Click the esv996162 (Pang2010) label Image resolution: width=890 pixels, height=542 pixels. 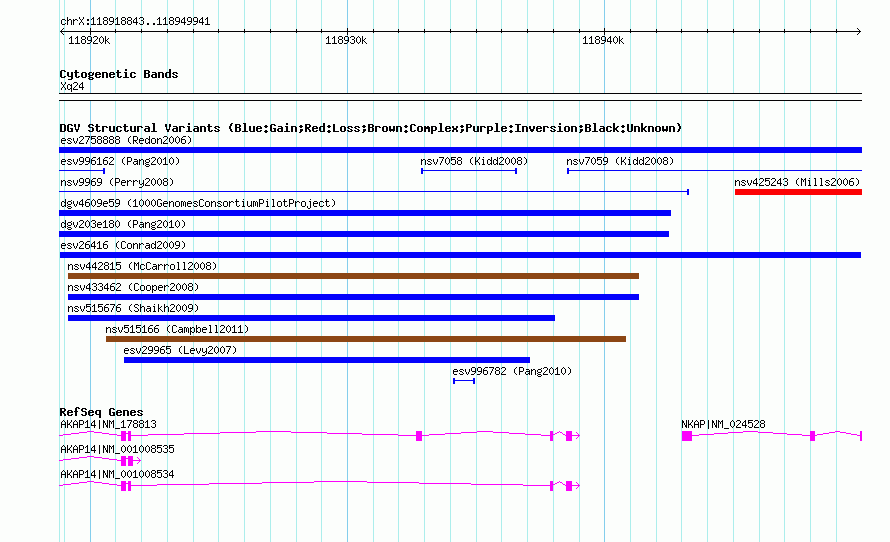[x=120, y=161]
